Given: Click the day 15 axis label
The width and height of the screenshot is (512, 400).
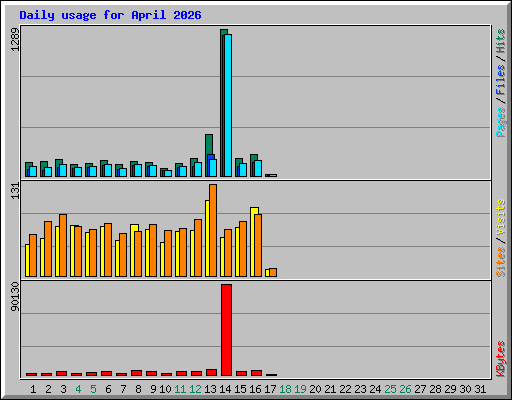Looking at the screenshot, I should [240, 389].
